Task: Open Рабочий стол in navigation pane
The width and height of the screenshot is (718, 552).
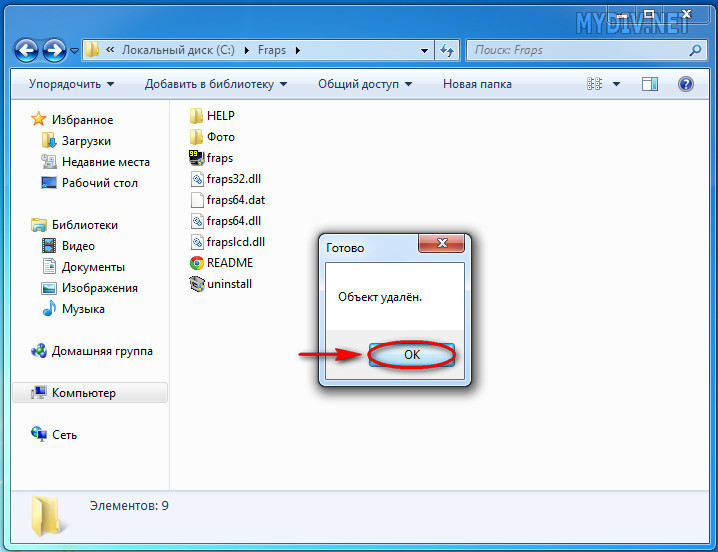Action: [100, 183]
